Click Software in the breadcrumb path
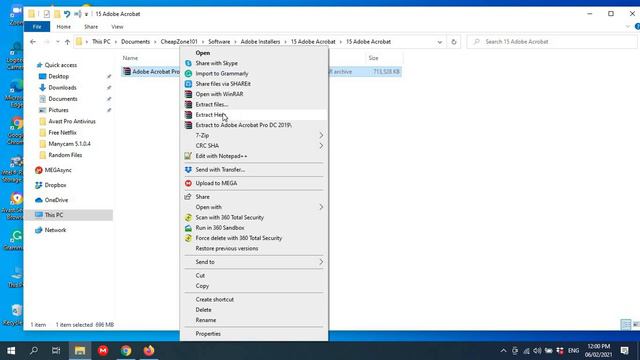Viewport: 640px width, 360px height. pos(219,42)
